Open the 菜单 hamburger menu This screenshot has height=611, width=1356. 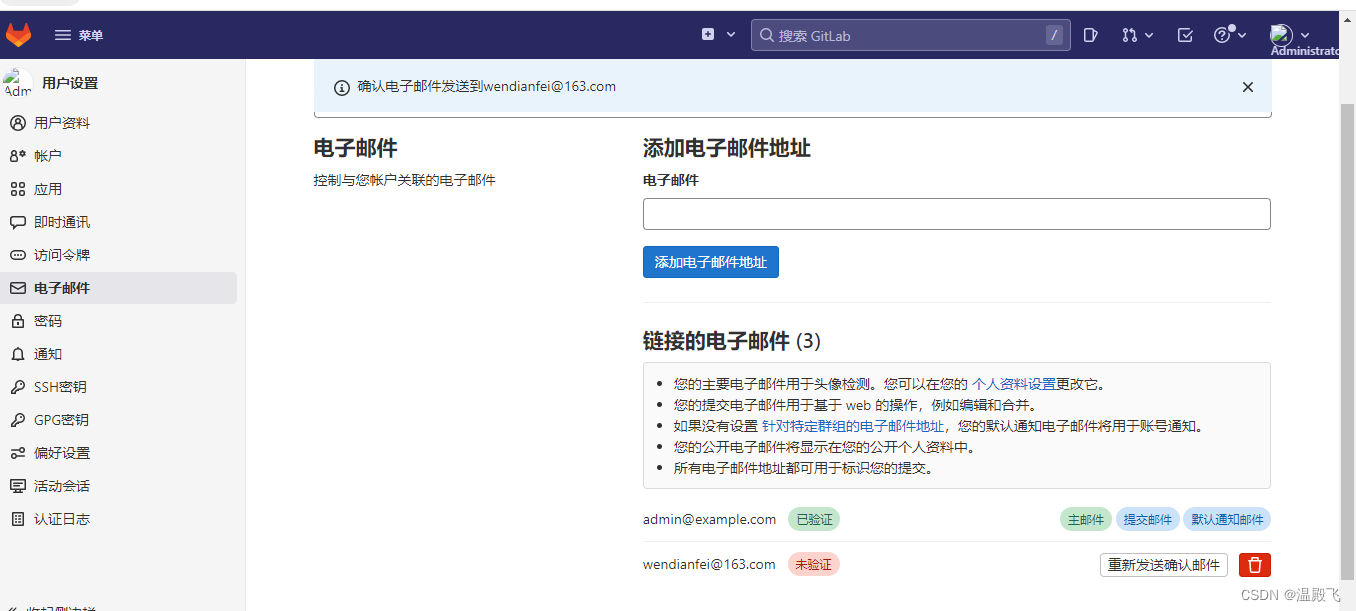[79, 35]
